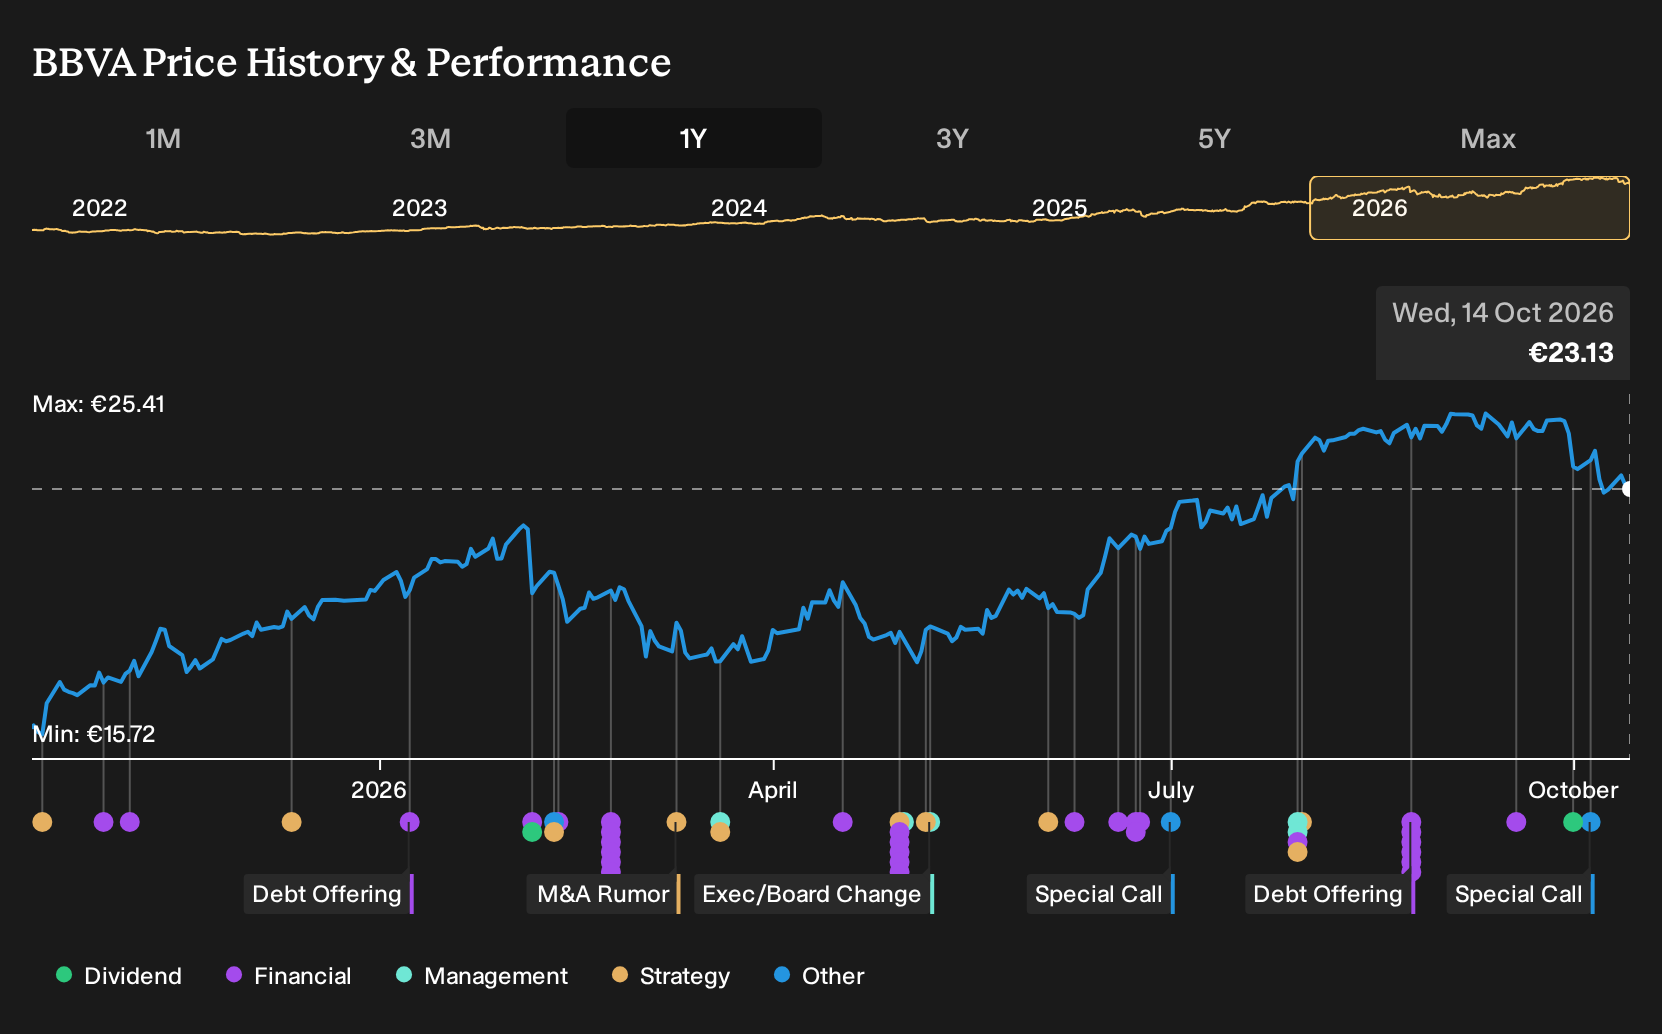Switch to the 3M time range
This screenshot has height=1034, width=1662.
coord(430,138)
